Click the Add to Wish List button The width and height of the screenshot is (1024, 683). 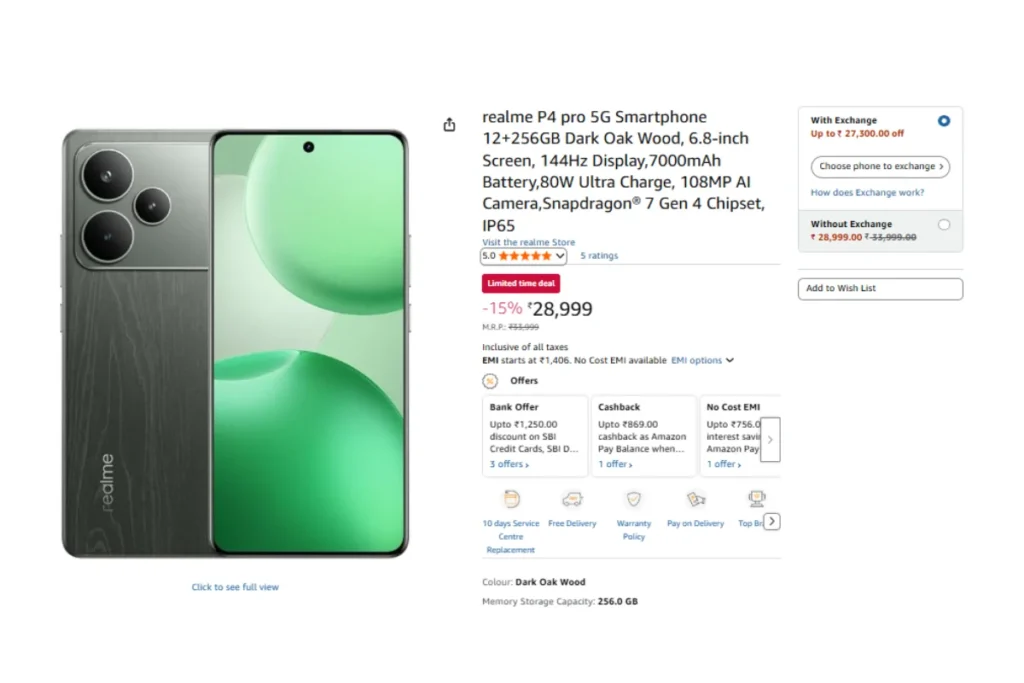tap(880, 289)
